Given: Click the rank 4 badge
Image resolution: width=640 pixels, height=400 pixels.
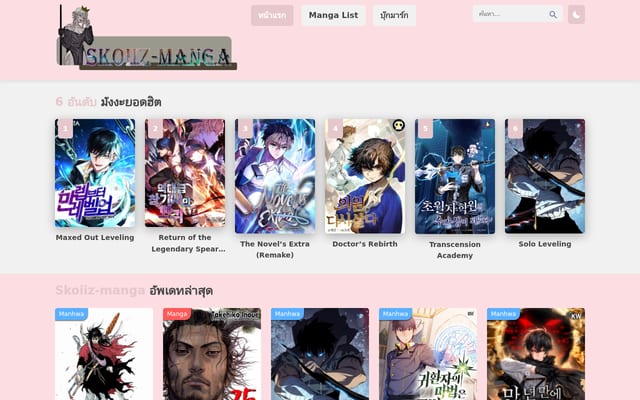Looking at the screenshot, I should pyautogui.click(x=335, y=129).
